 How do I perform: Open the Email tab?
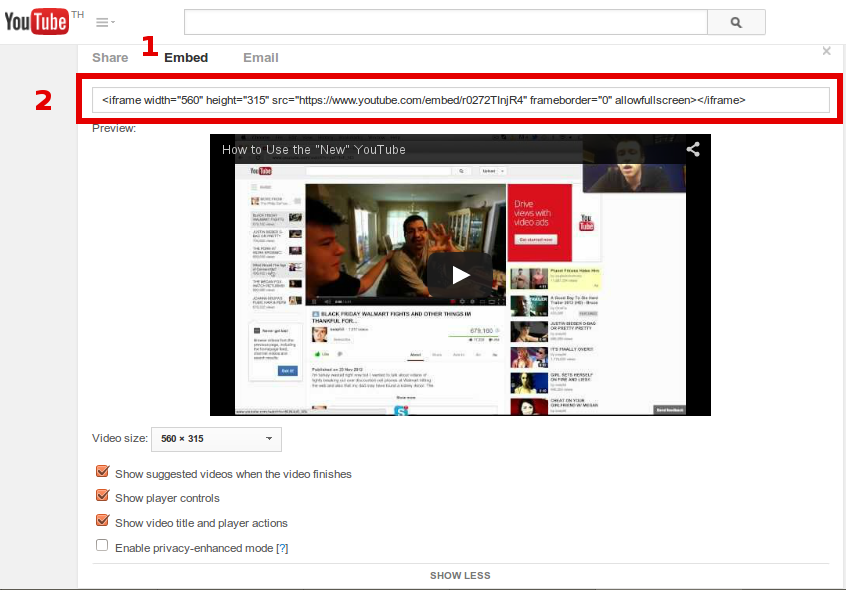coord(261,58)
